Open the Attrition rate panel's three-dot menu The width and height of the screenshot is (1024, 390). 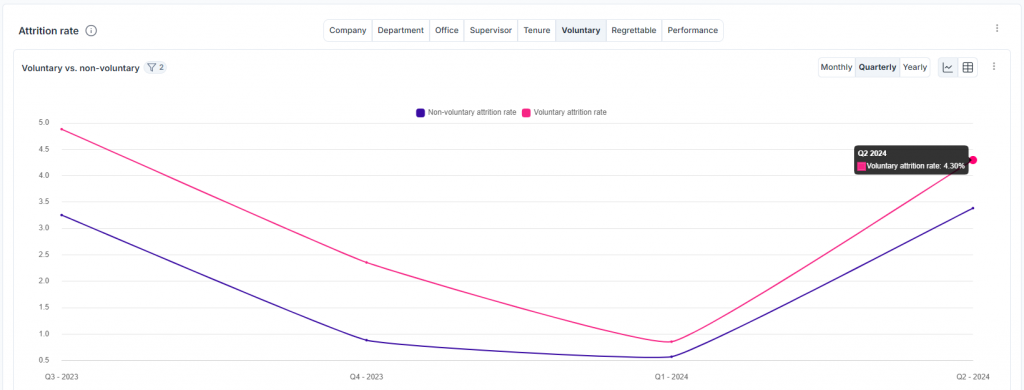pyautogui.click(x=997, y=28)
